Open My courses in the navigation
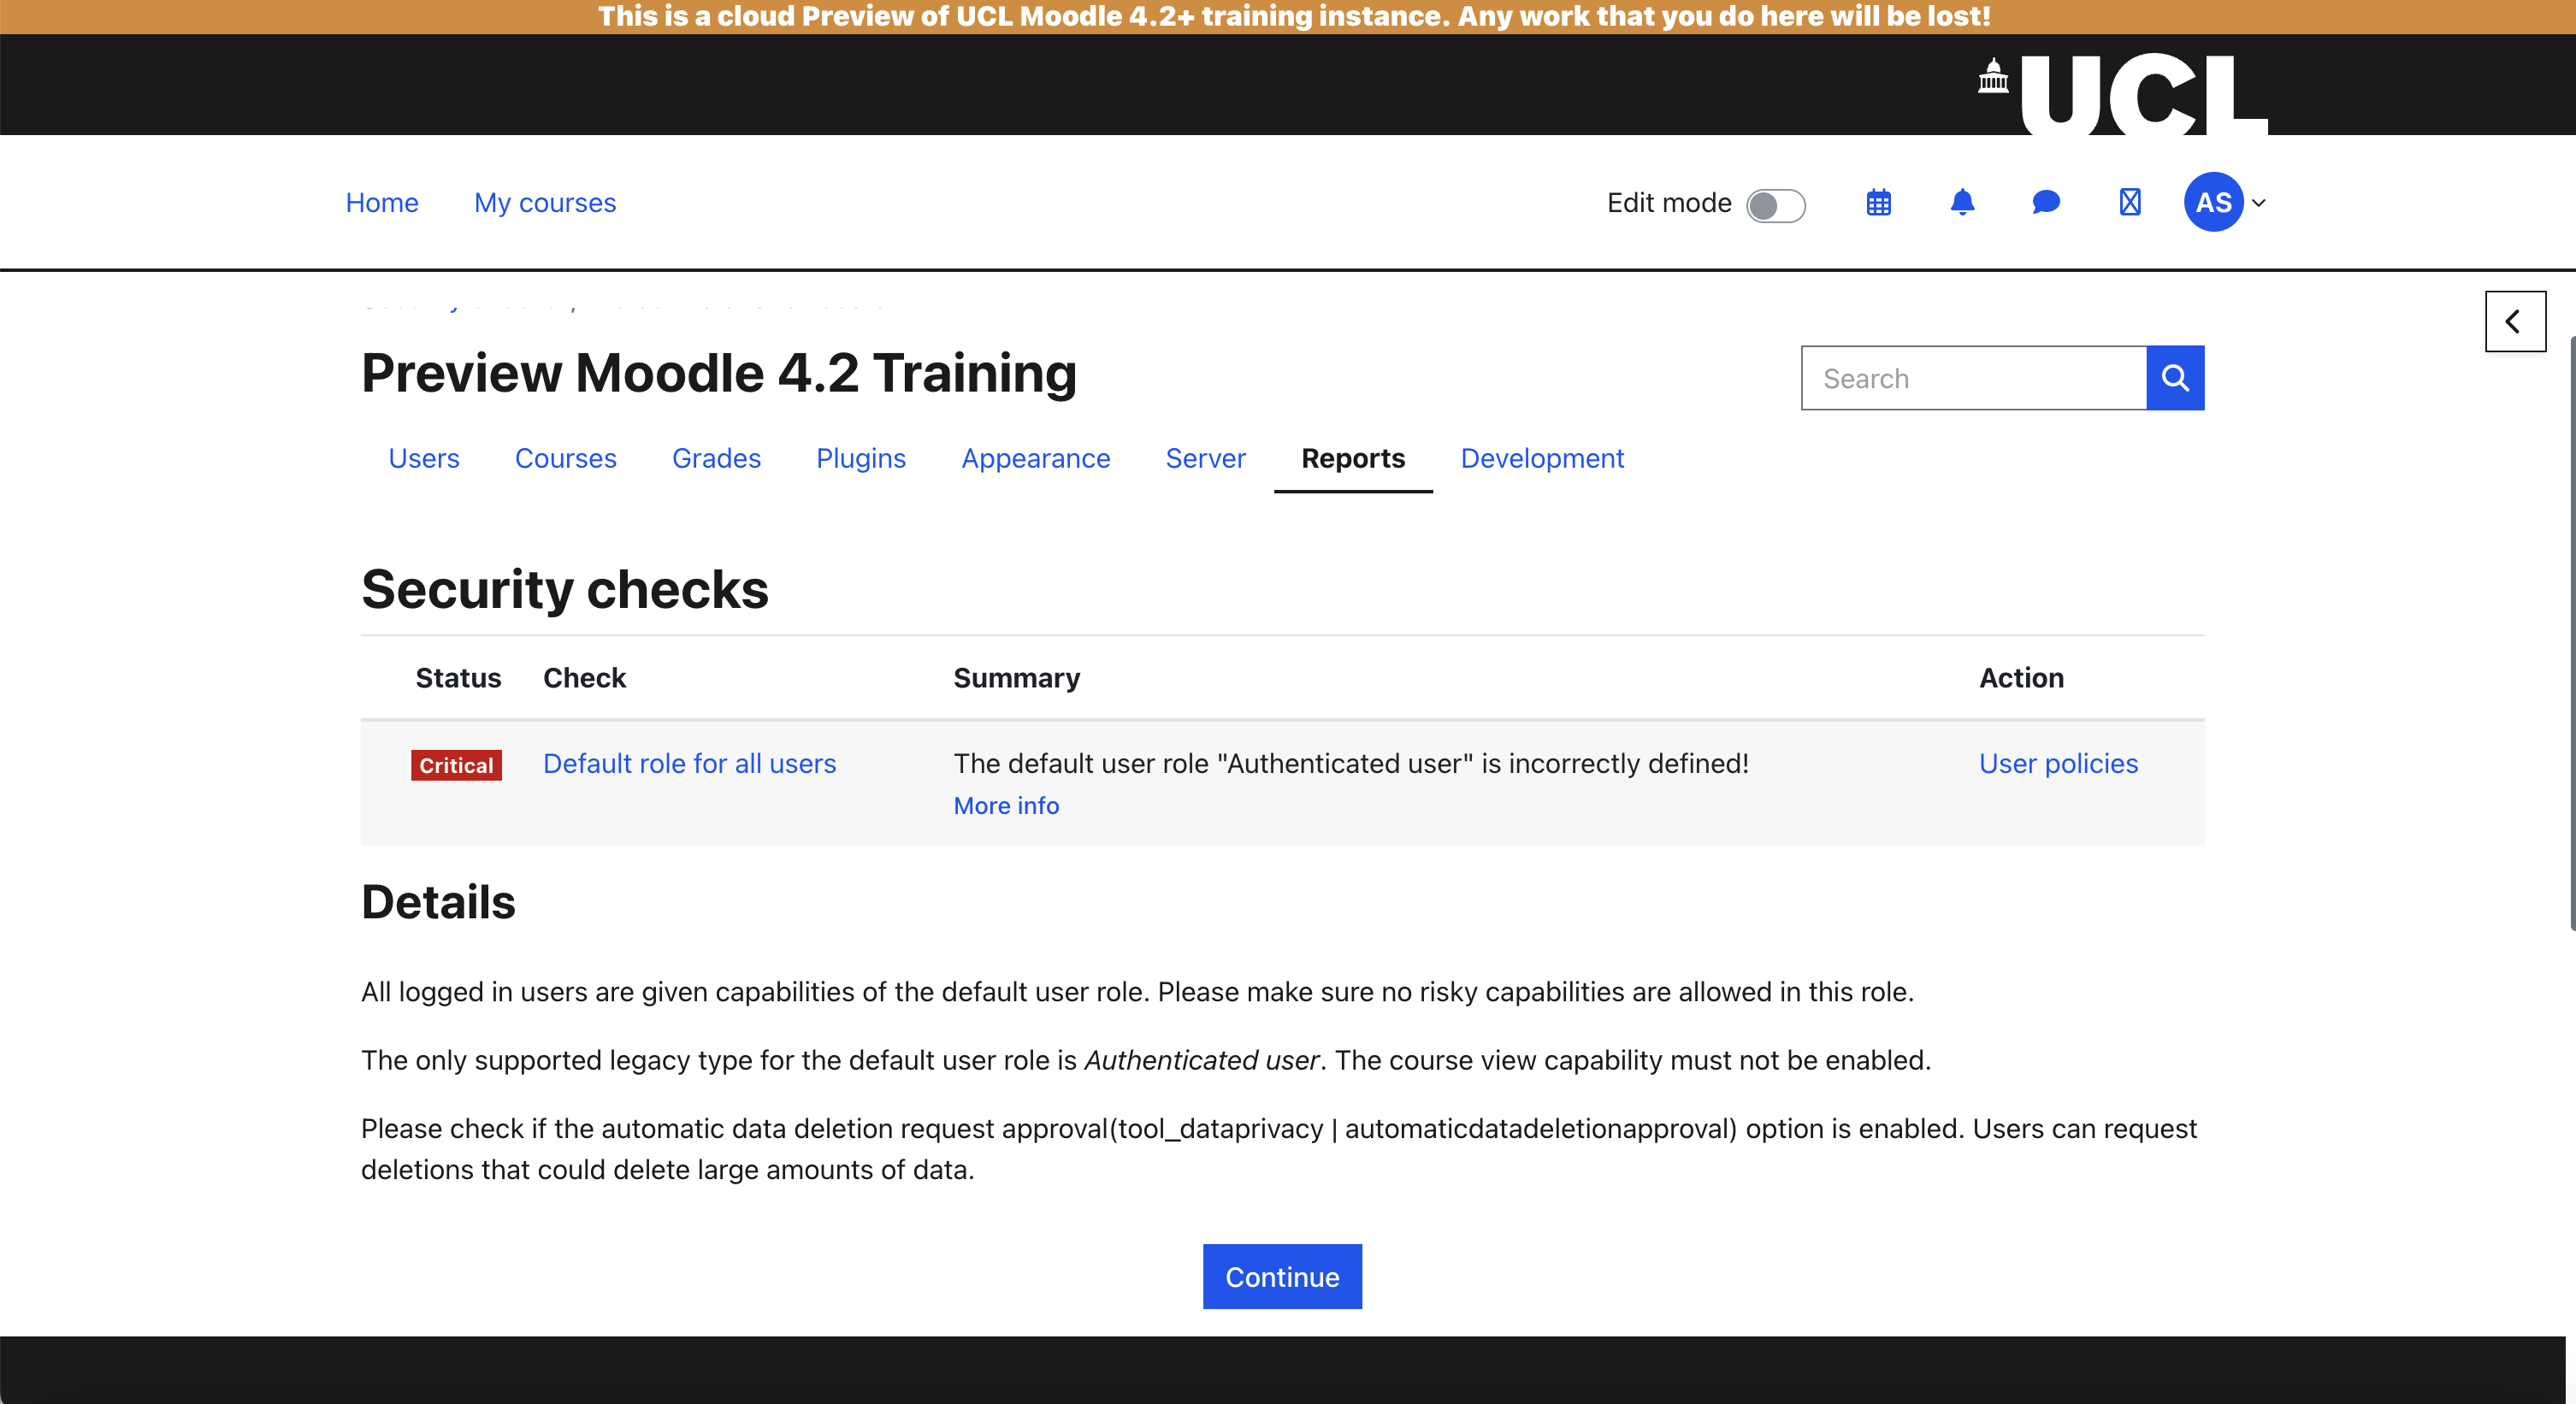This screenshot has height=1404, width=2576. [545, 203]
